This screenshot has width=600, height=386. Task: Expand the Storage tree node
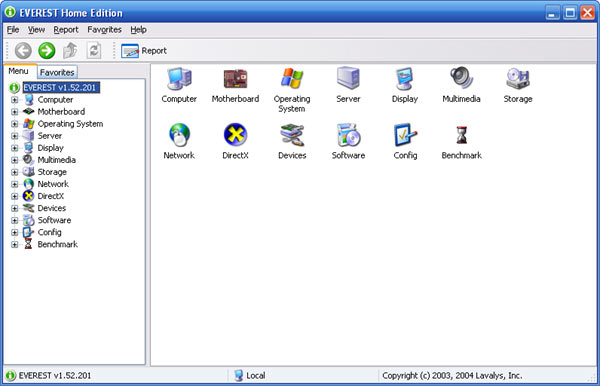15,172
